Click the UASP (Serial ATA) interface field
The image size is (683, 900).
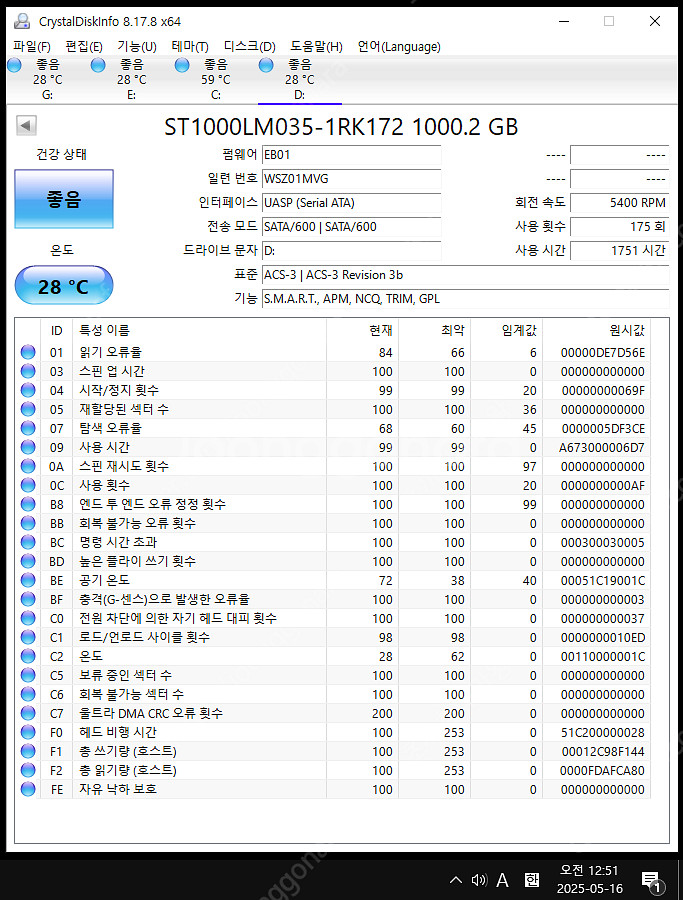351,203
